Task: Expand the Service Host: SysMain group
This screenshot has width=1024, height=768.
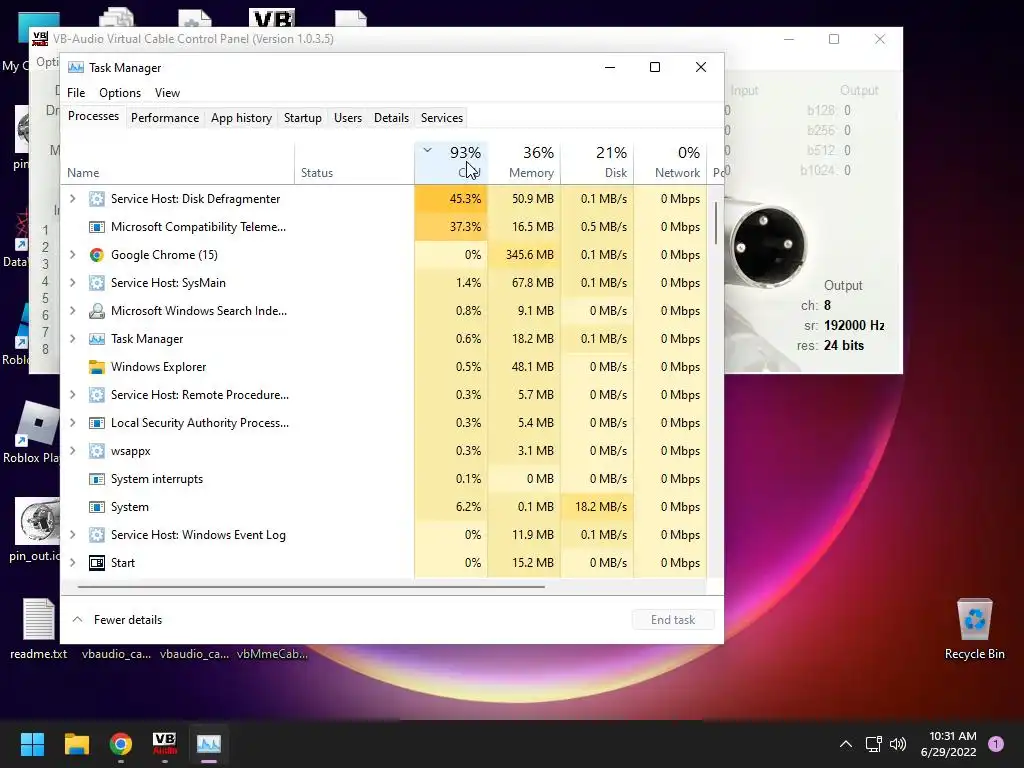Action: click(x=72, y=283)
